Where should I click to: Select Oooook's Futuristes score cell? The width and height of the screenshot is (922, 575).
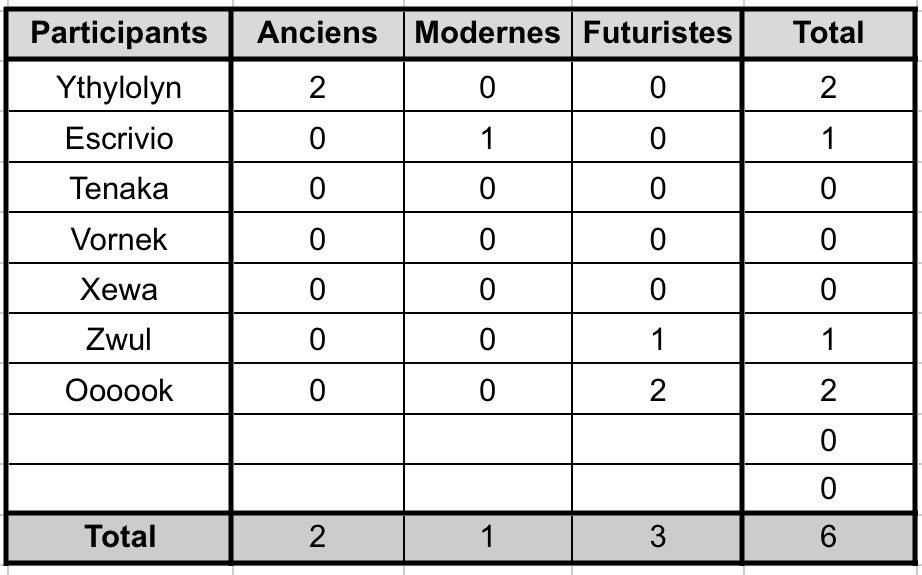(657, 390)
